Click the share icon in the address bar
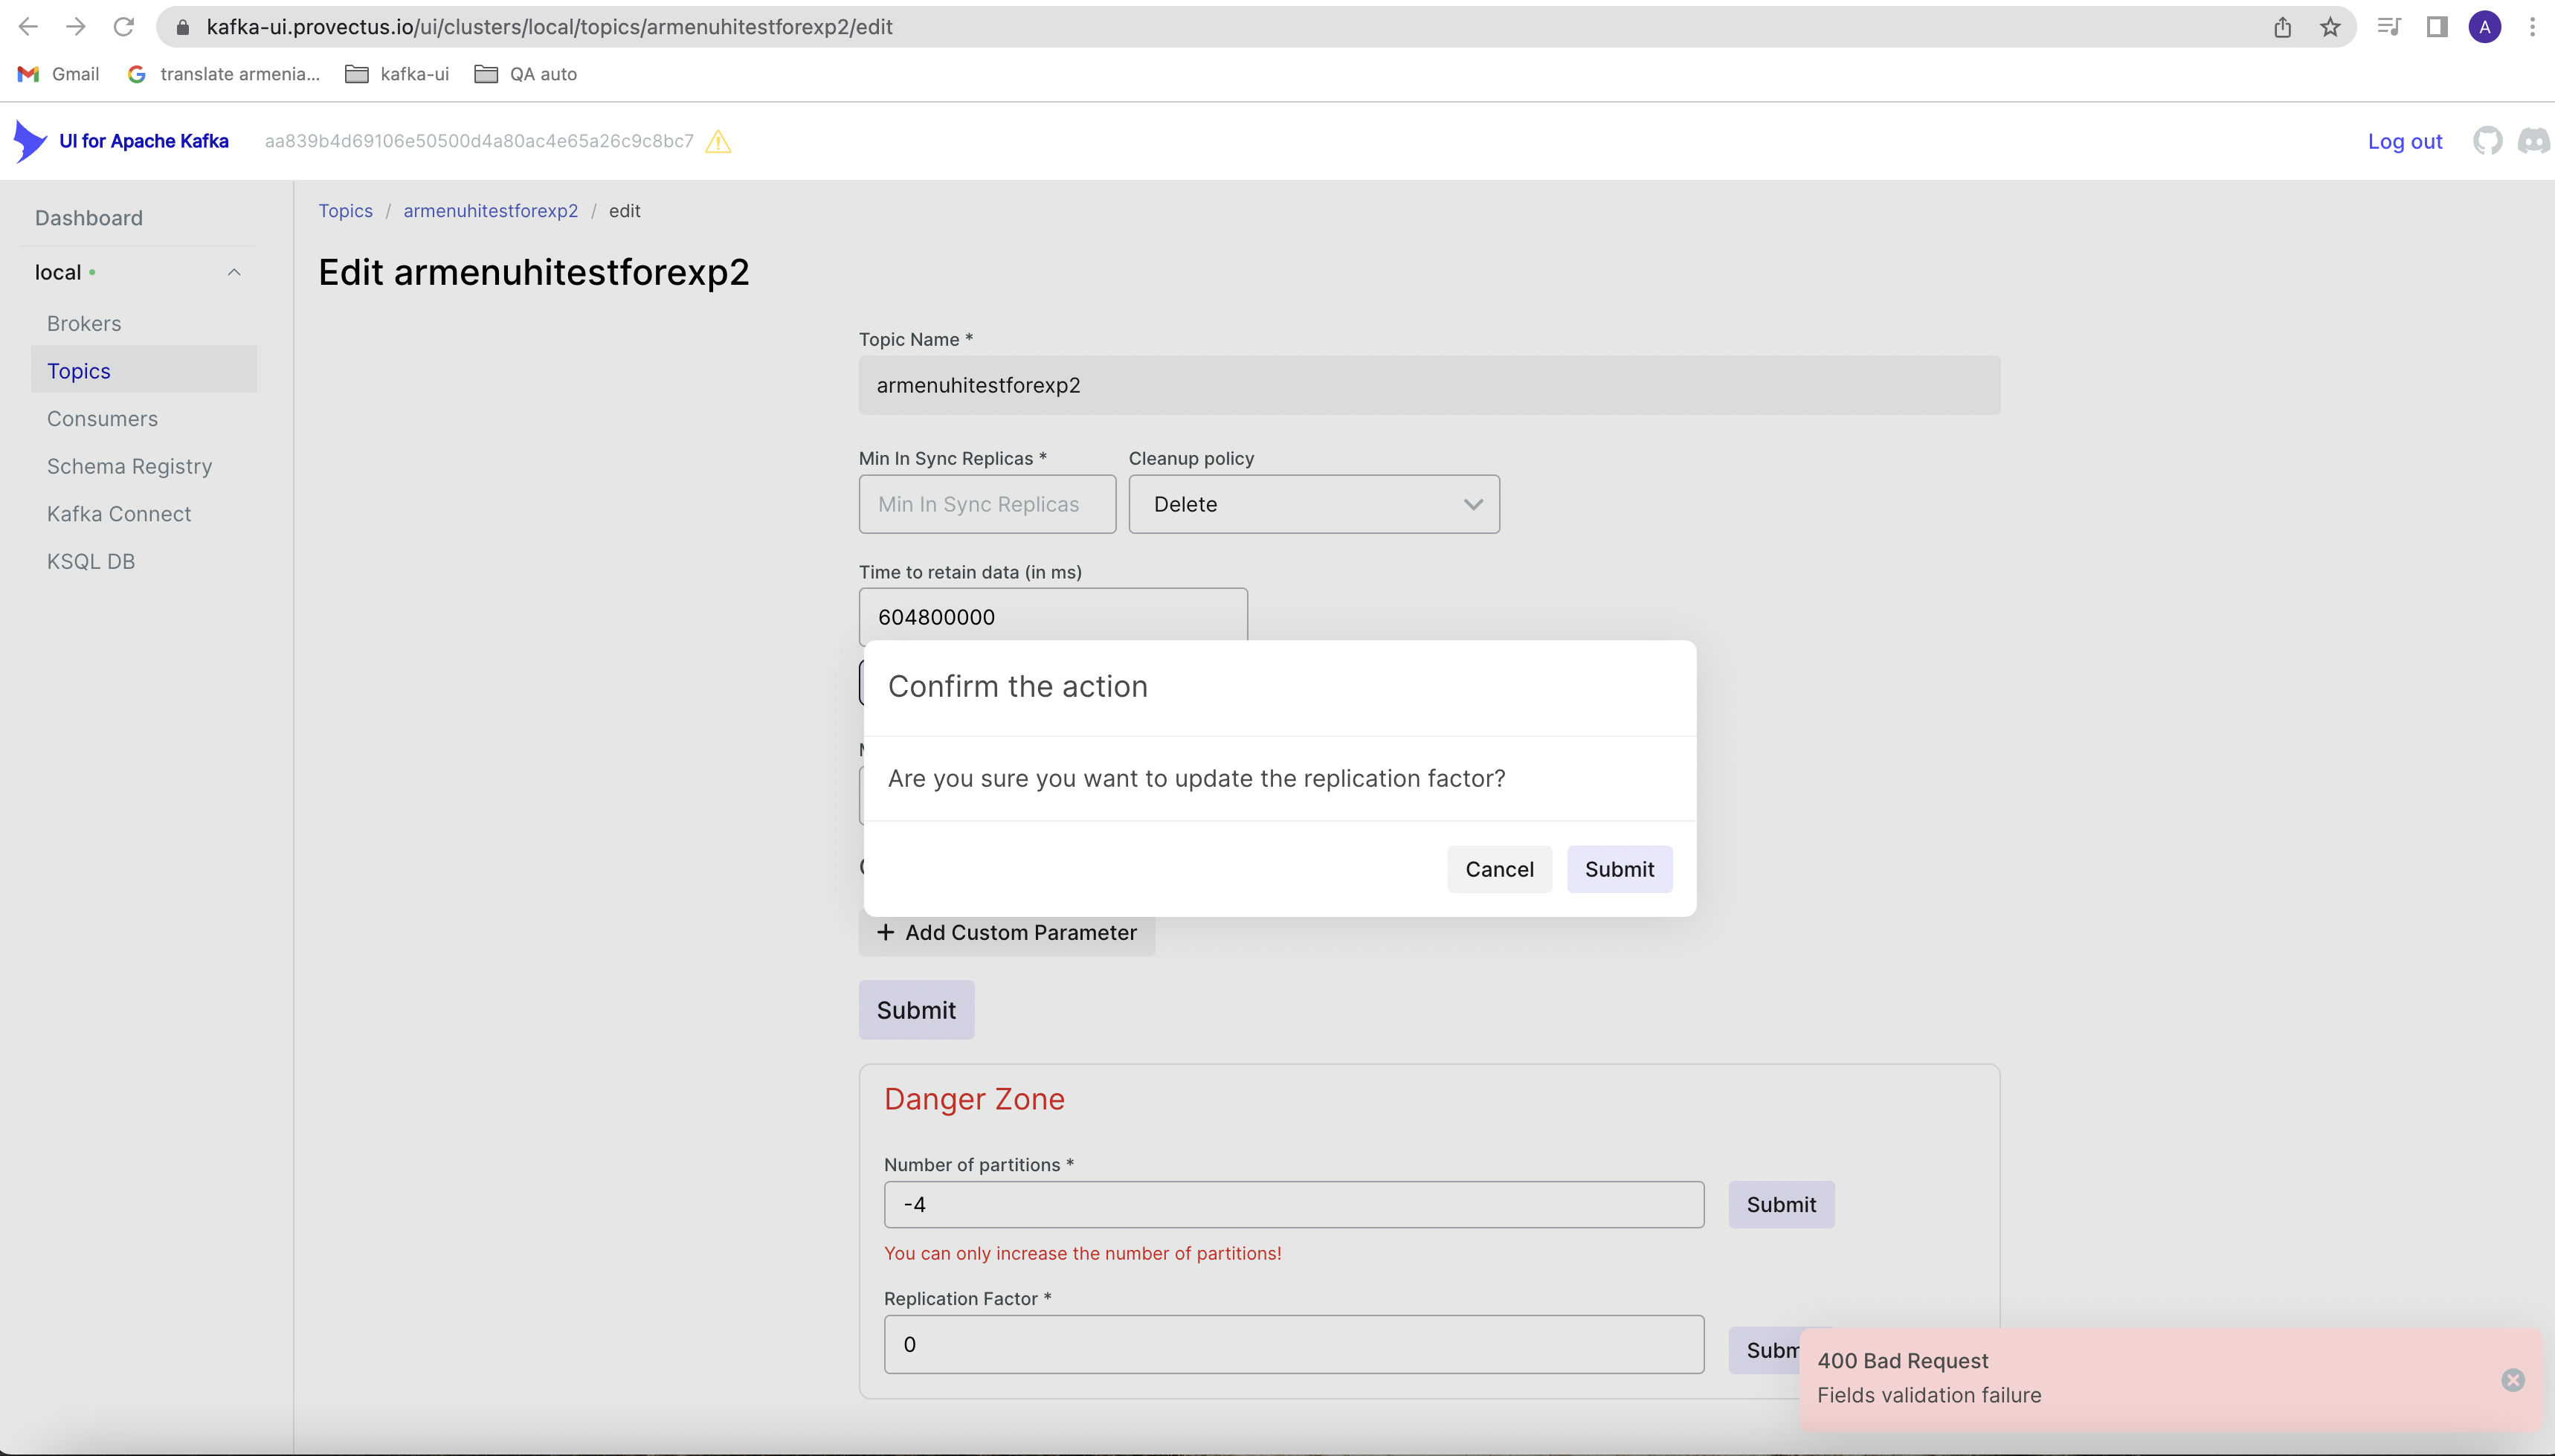The width and height of the screenshot is (2555, 1456). [2283, 26]
